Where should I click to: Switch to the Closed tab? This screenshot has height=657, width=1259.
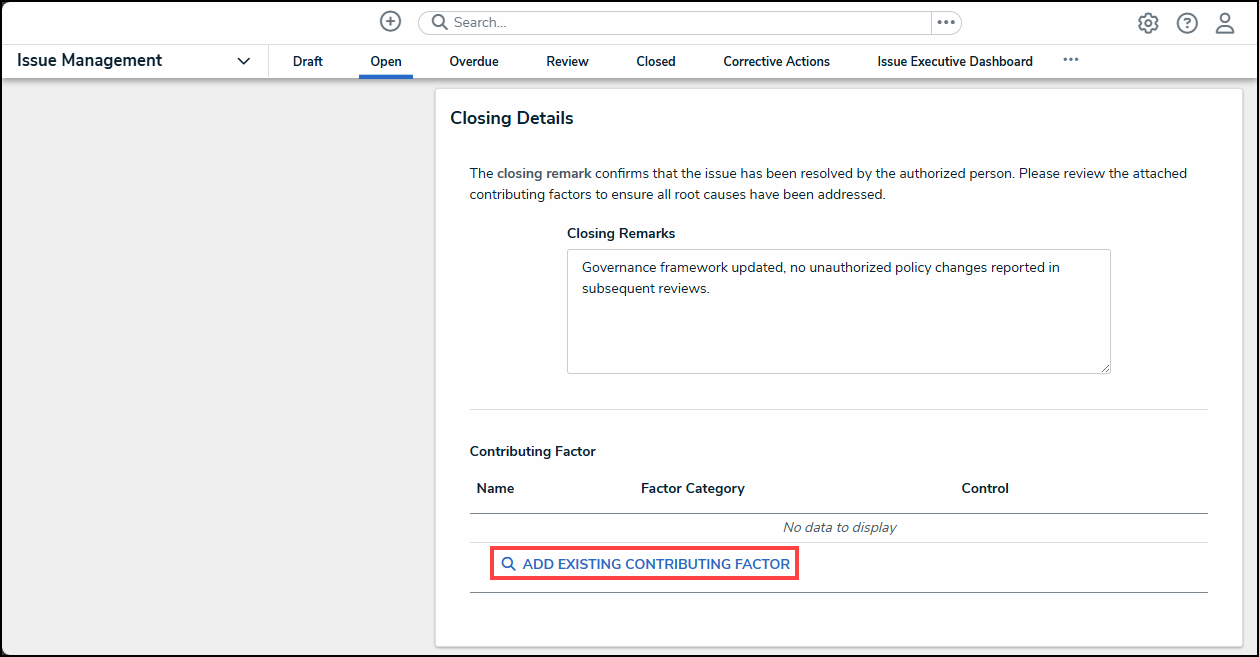655,61
